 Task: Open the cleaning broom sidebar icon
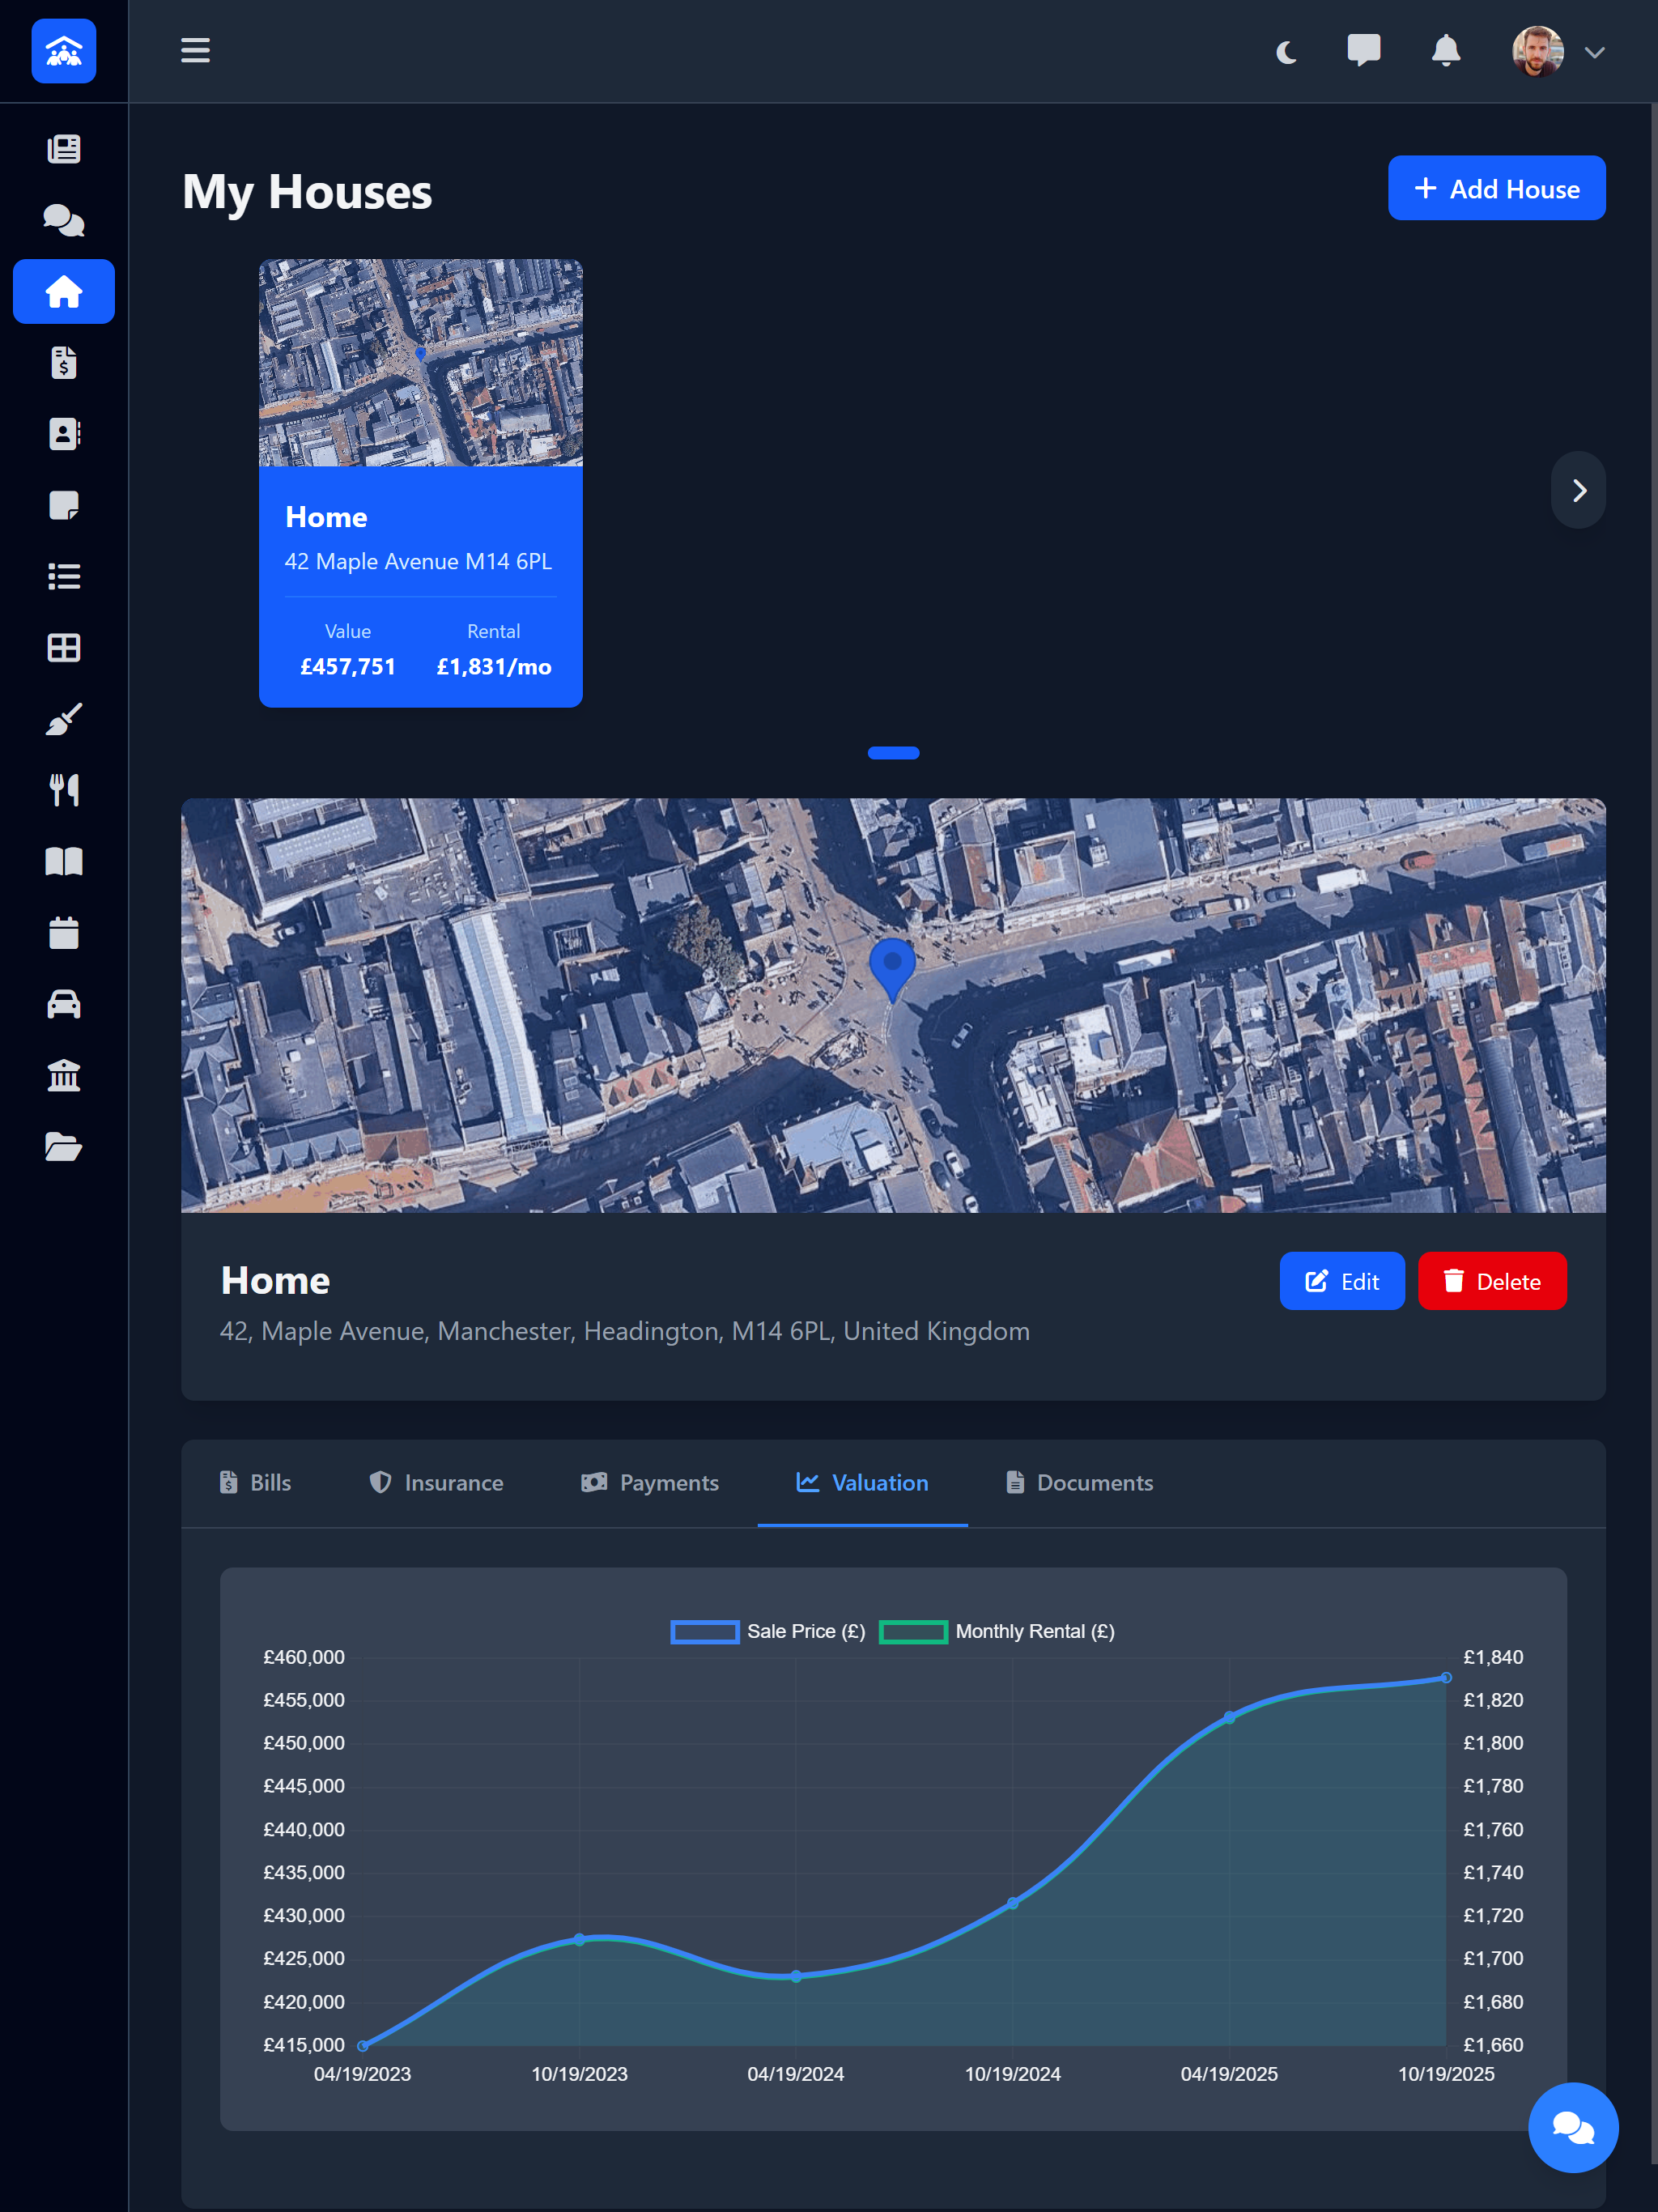click(x=64, y=719)
